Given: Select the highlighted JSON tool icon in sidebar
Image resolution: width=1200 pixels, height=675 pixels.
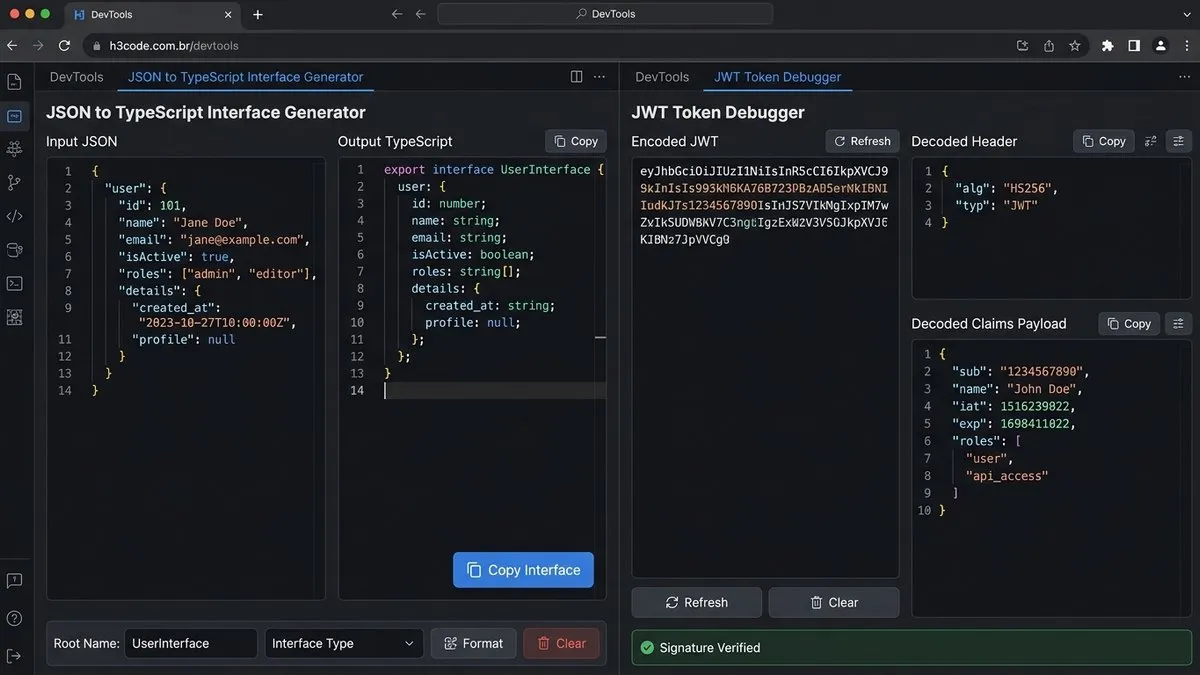Looking at the screenshot, I should click(x=14, y=116).
